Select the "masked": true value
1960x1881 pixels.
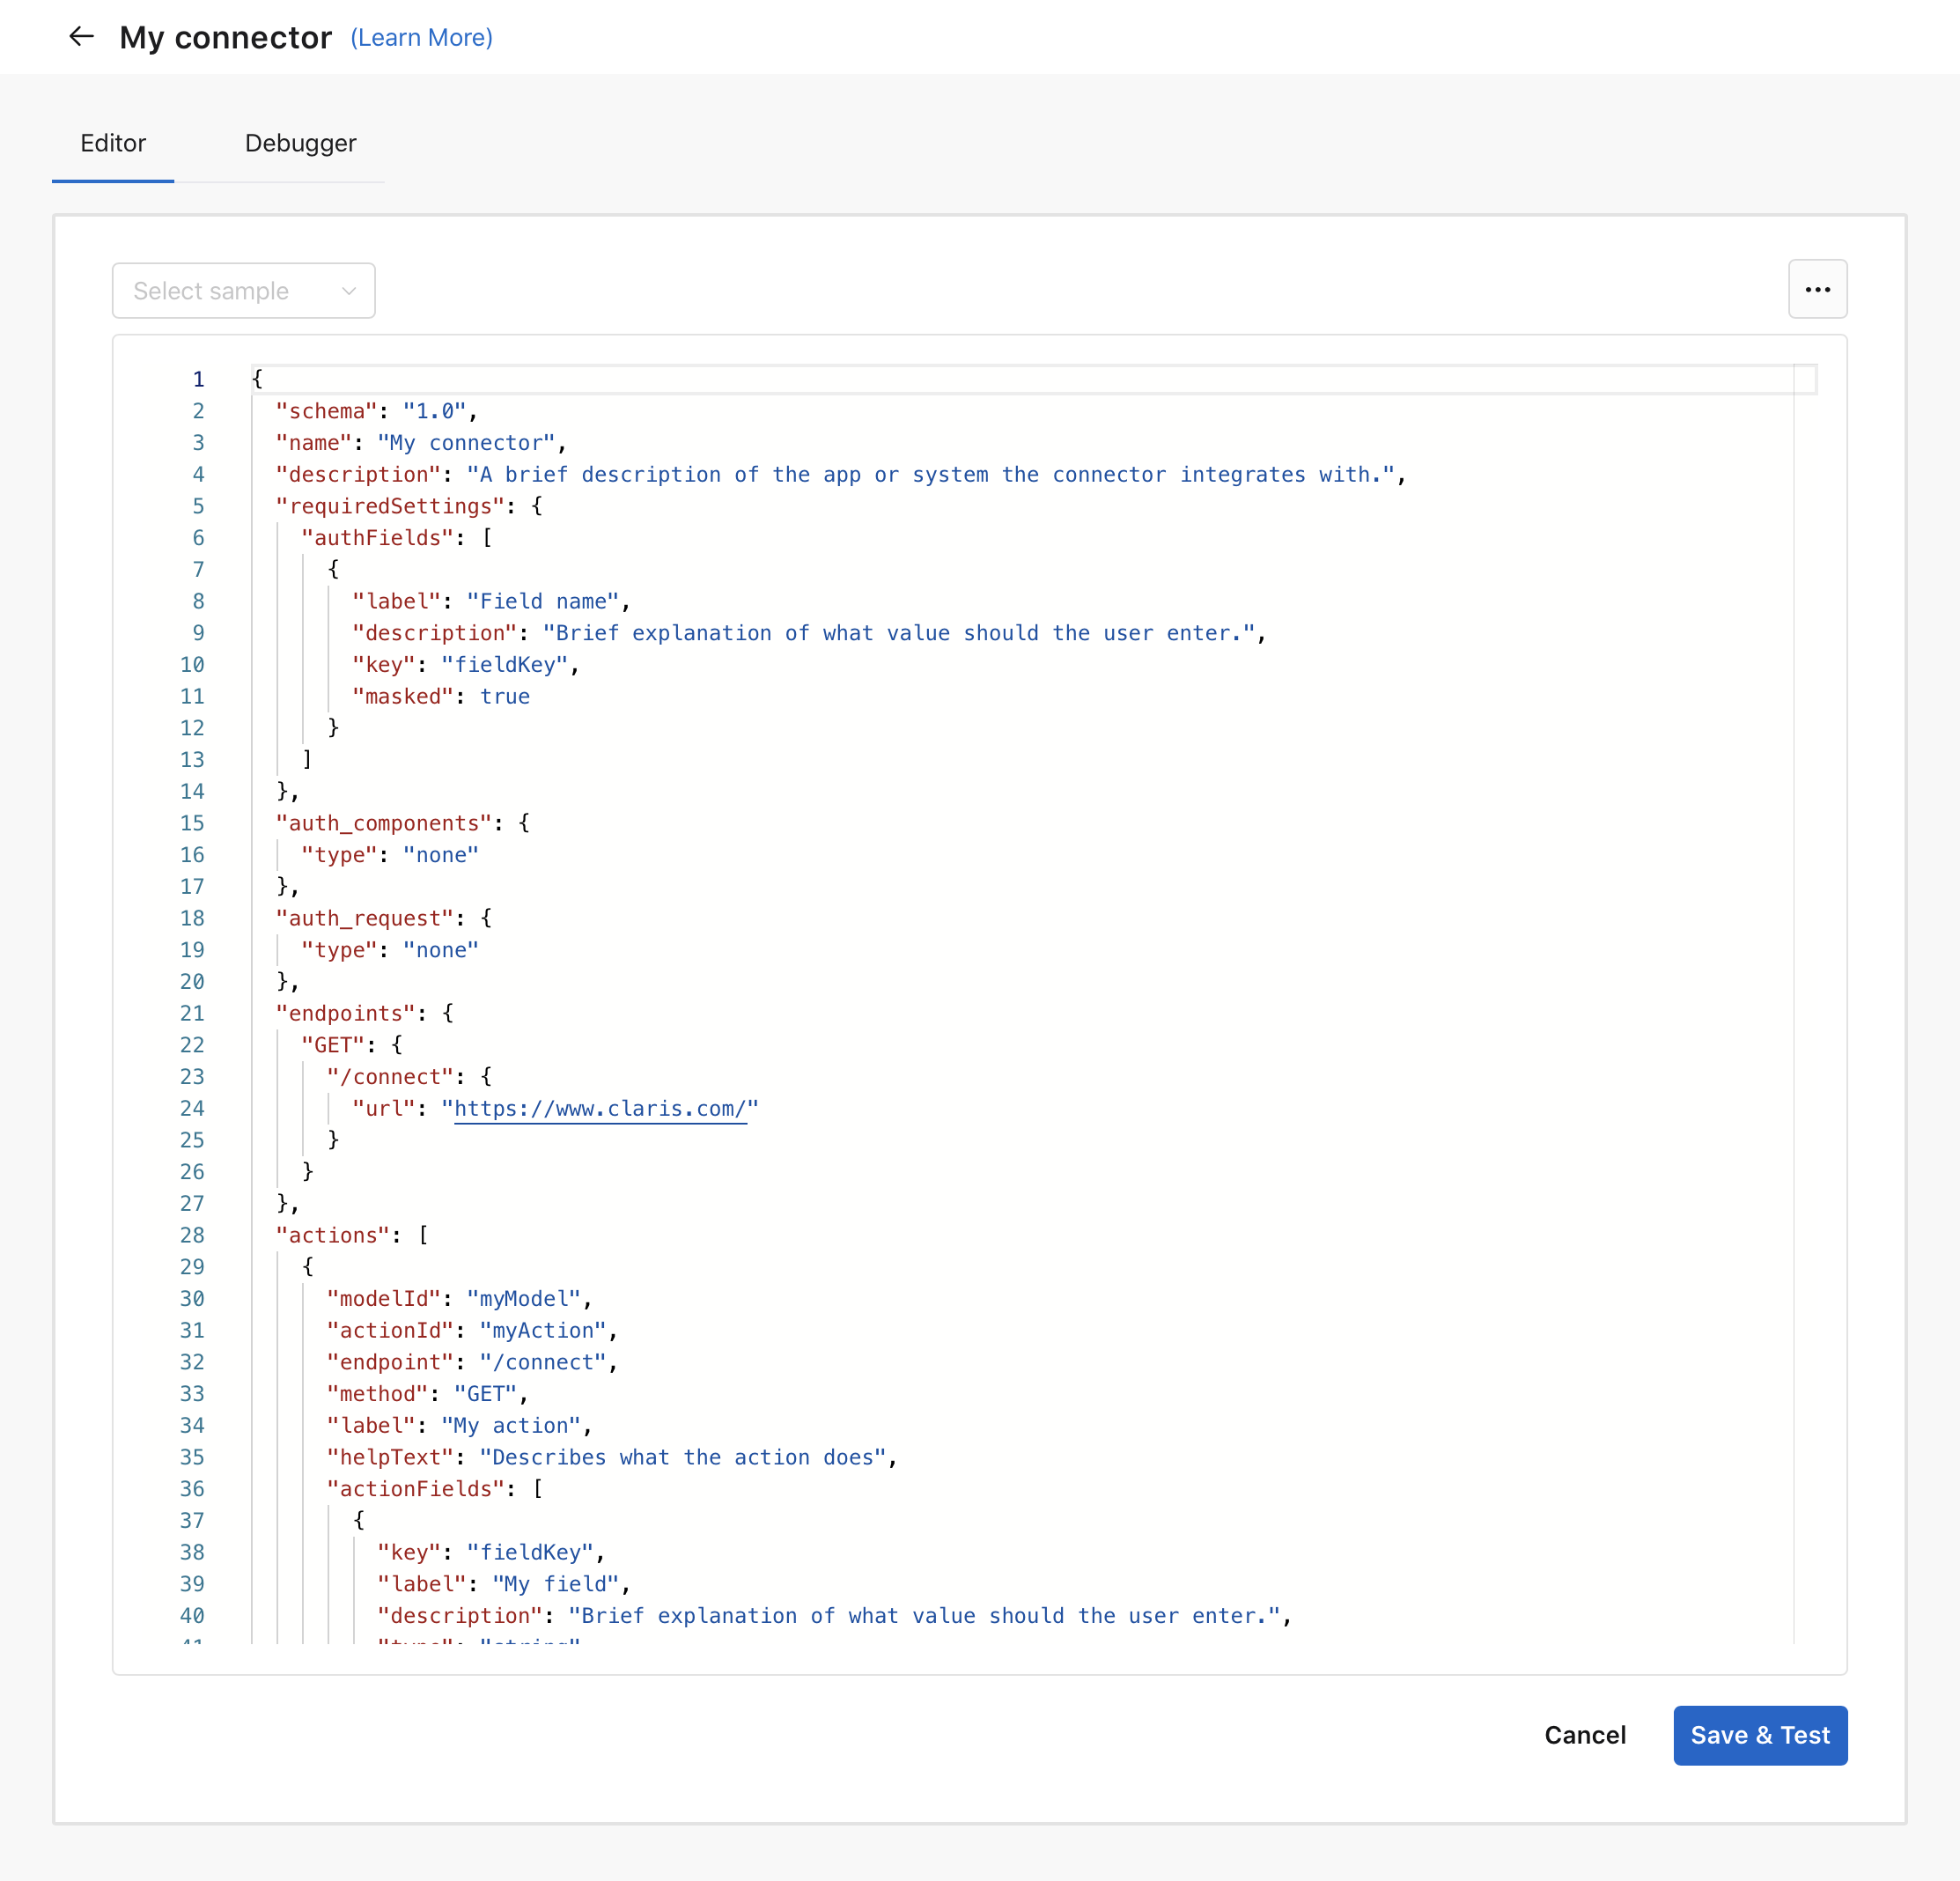505,696
